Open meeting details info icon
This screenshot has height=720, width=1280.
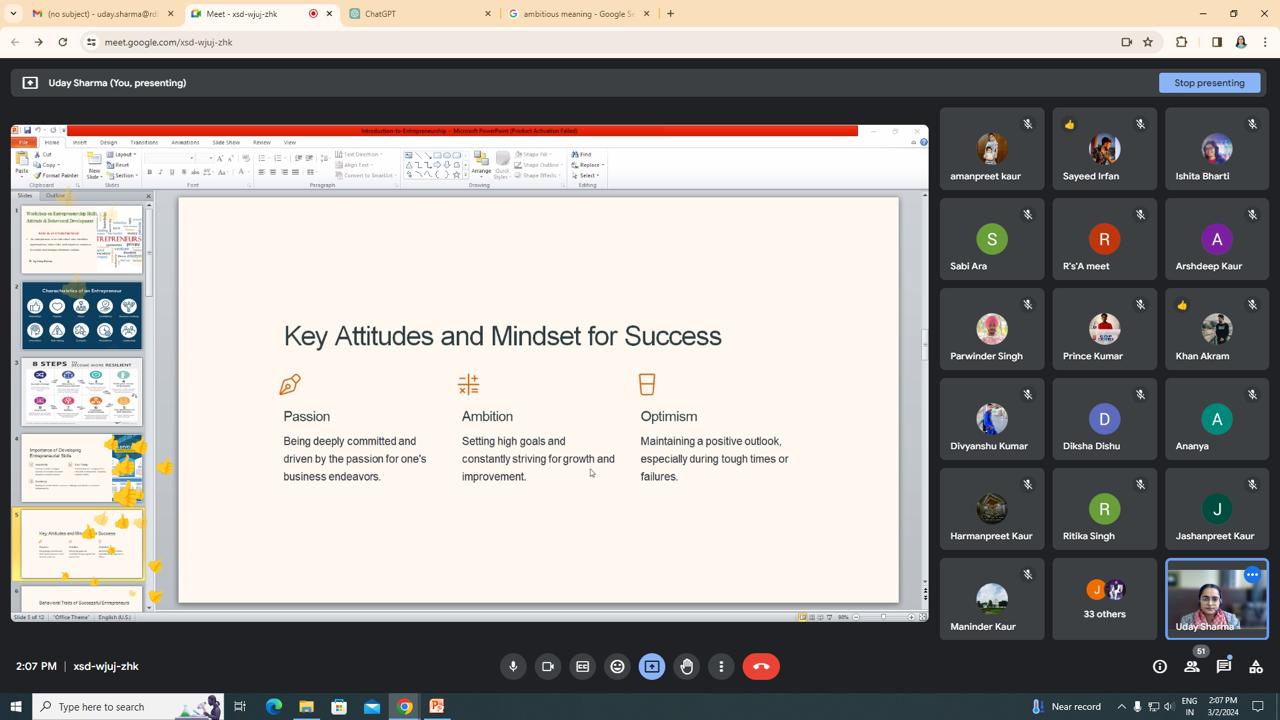(1160, 666)
